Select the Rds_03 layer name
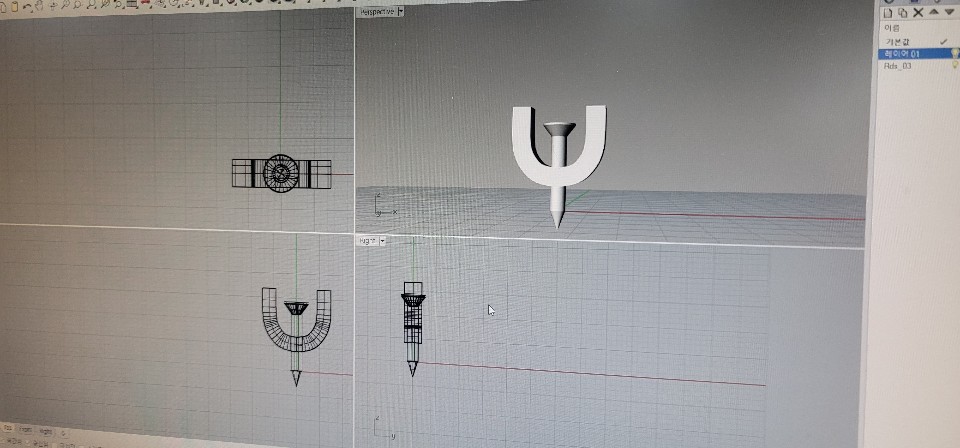 pos(898,65)
